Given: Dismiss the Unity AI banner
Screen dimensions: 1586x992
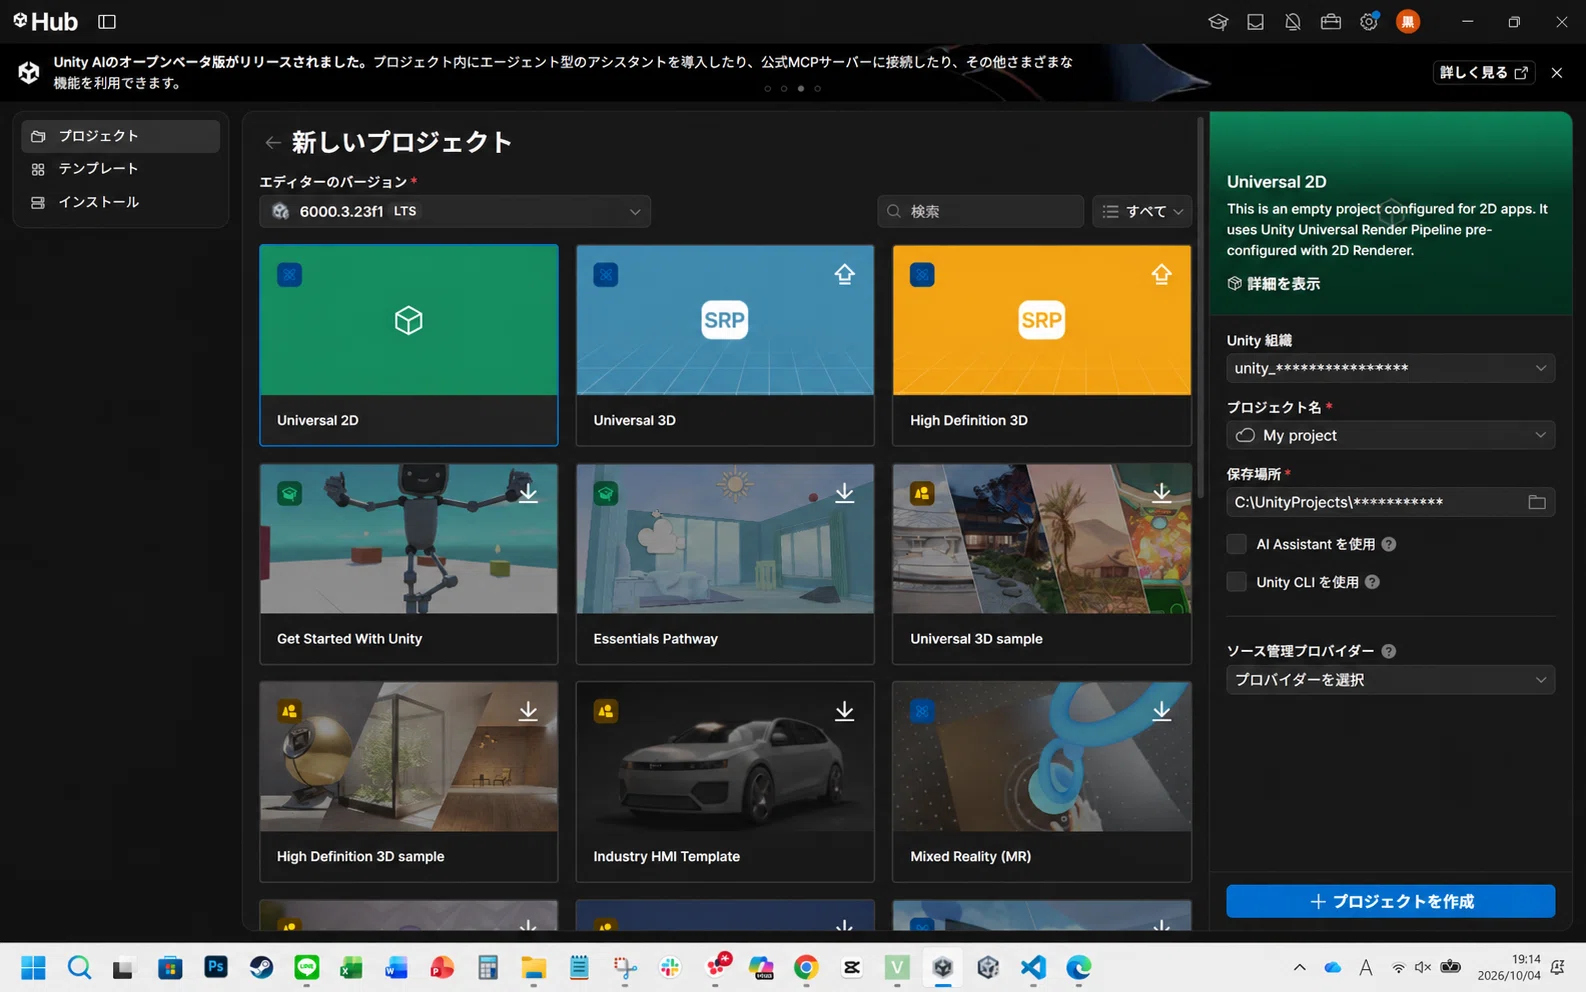Looking at the screenshot, I should point(1556,72).
